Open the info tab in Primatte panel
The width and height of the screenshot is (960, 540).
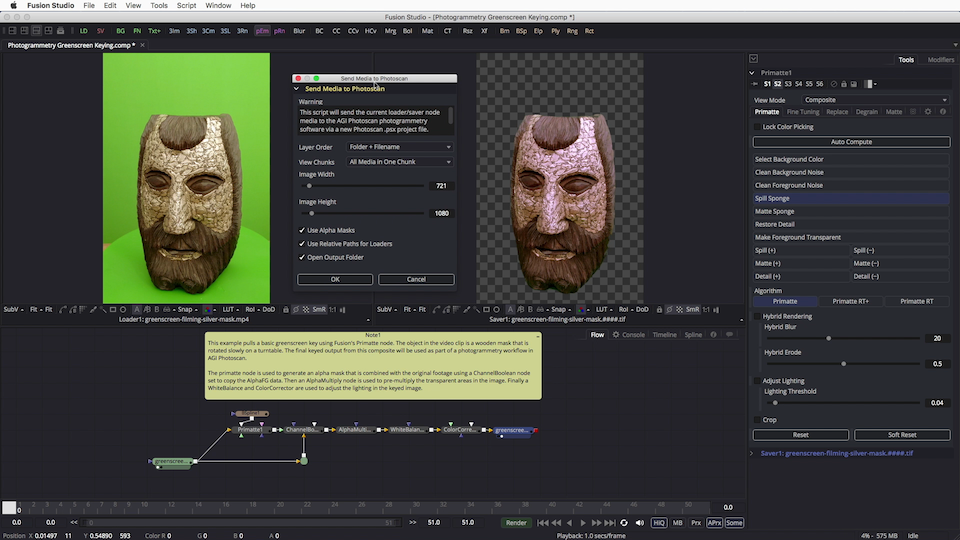pyautogui.click(x=943, y=111)
